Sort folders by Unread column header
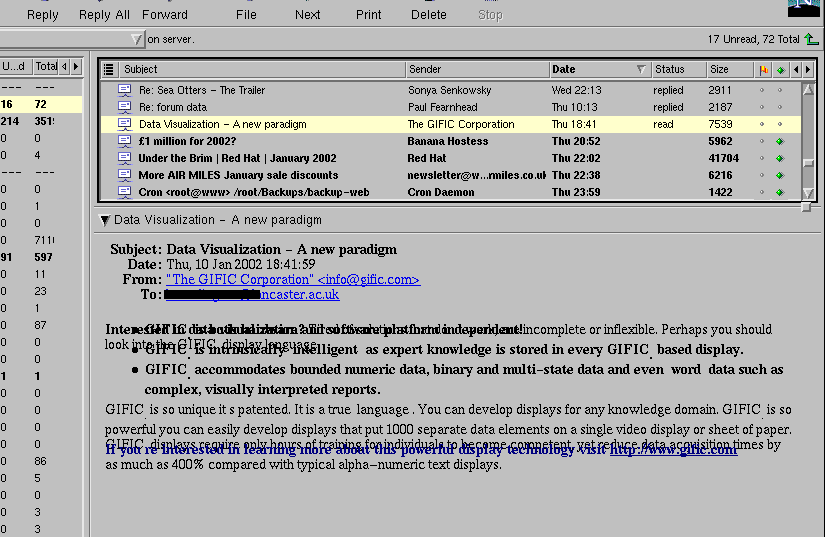 coord(14,66)
